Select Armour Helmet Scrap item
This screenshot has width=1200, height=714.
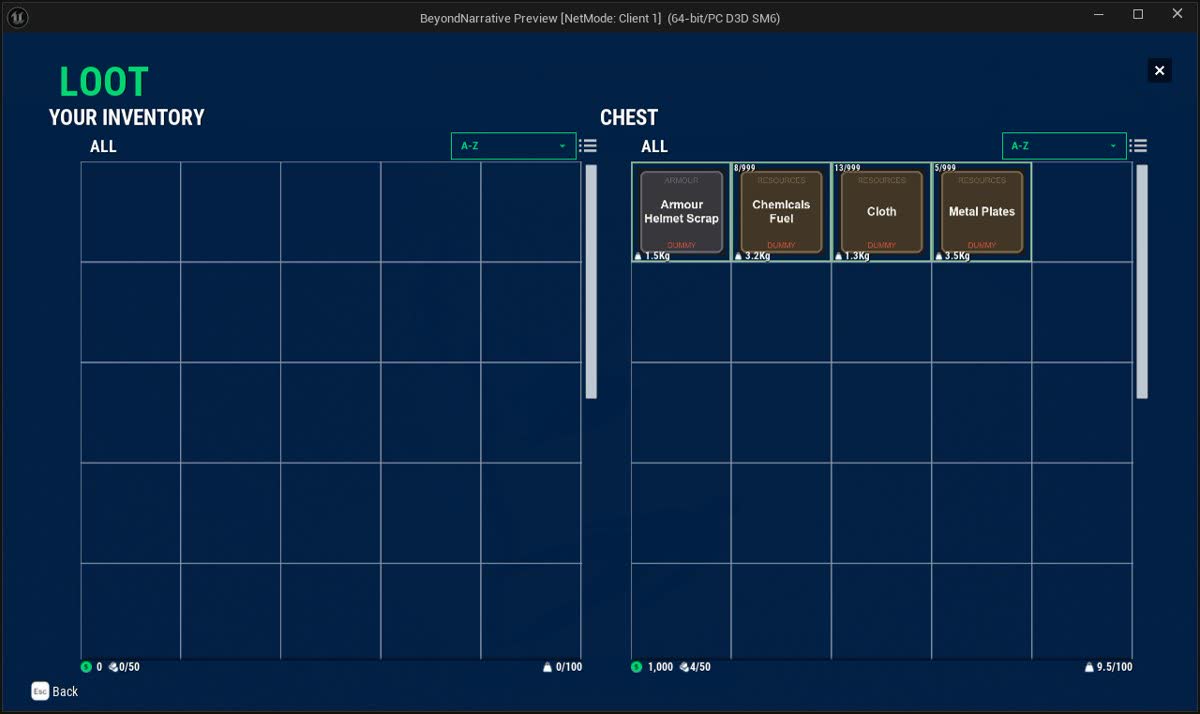pos(681,212)
